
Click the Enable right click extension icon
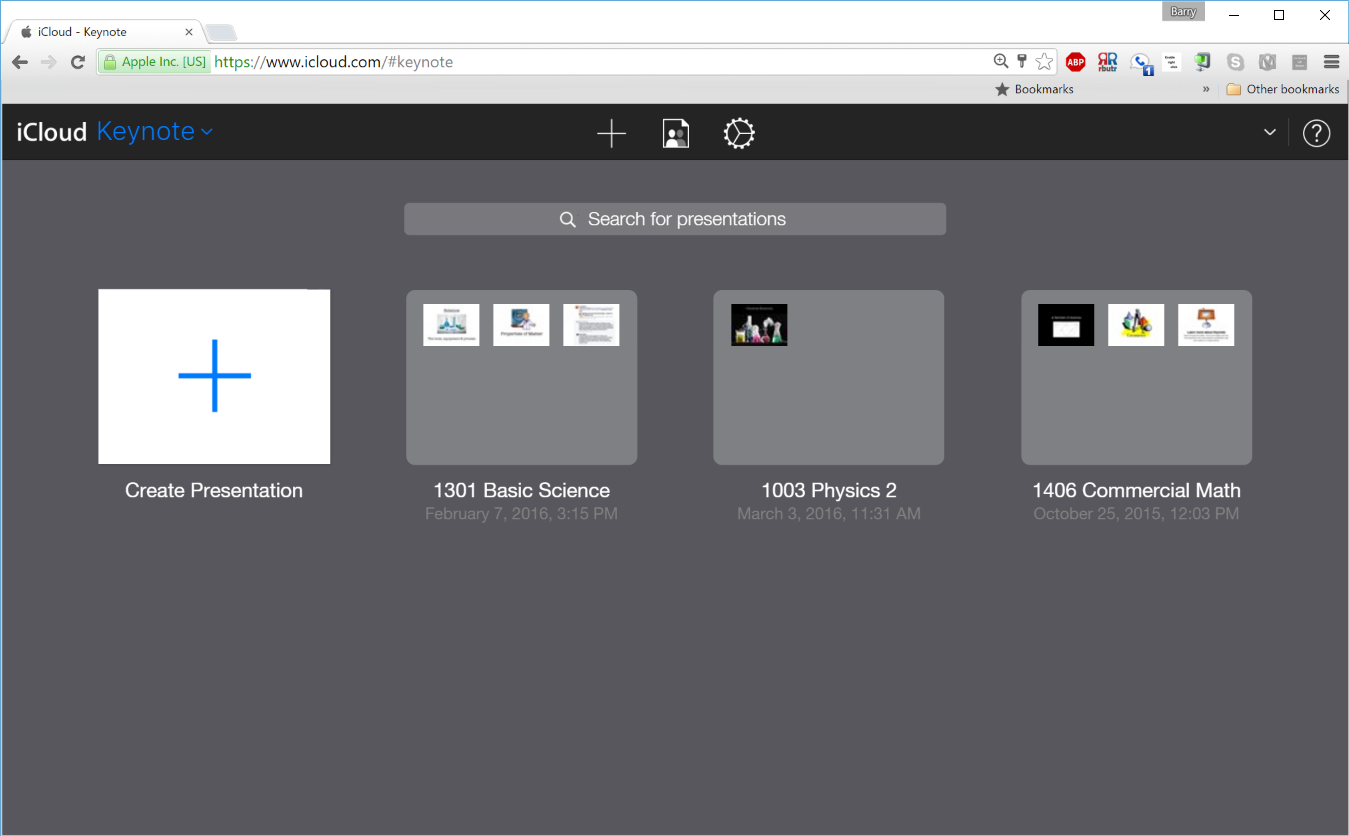click(x=1171, y=62)
